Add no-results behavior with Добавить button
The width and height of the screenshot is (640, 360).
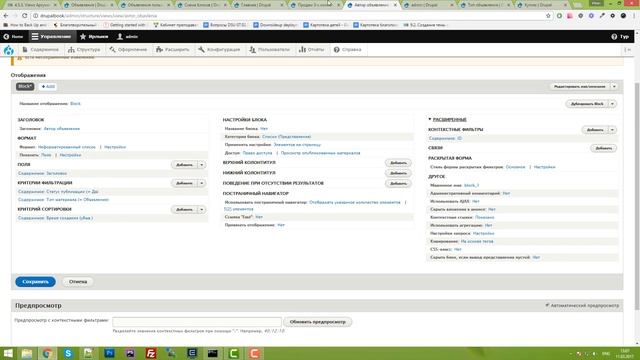click(398, 183)
